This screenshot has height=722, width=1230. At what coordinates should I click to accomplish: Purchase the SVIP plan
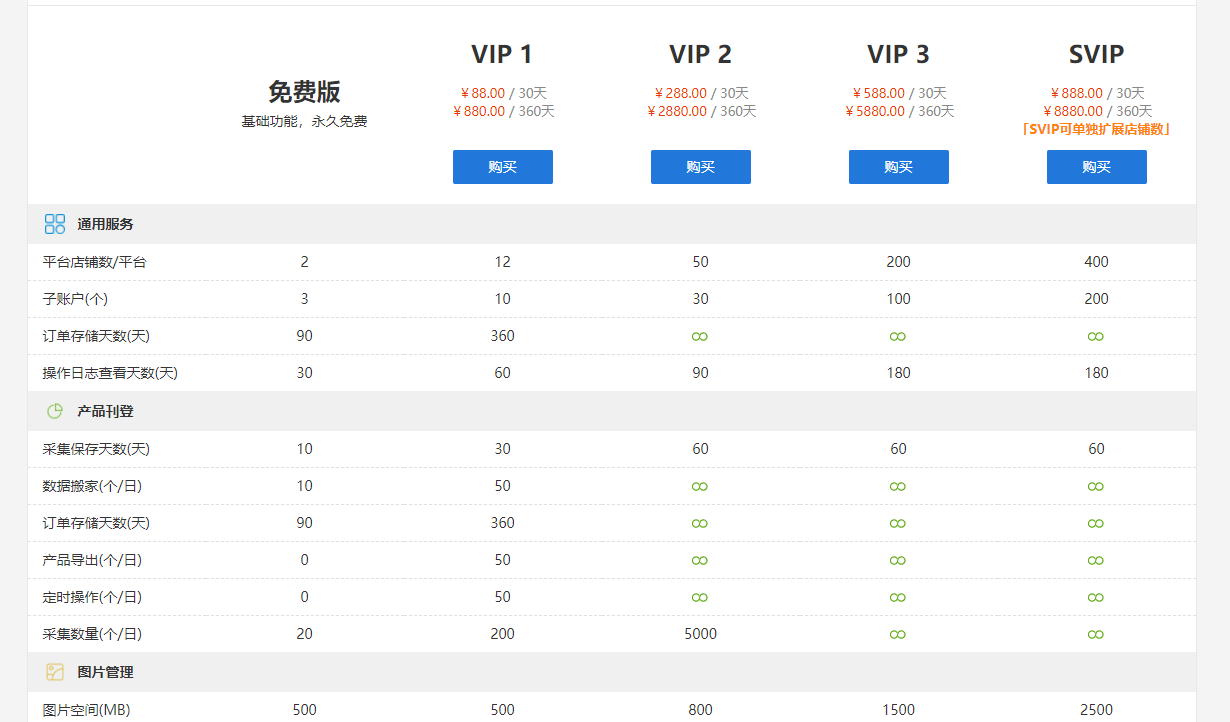pos(1096,167)
